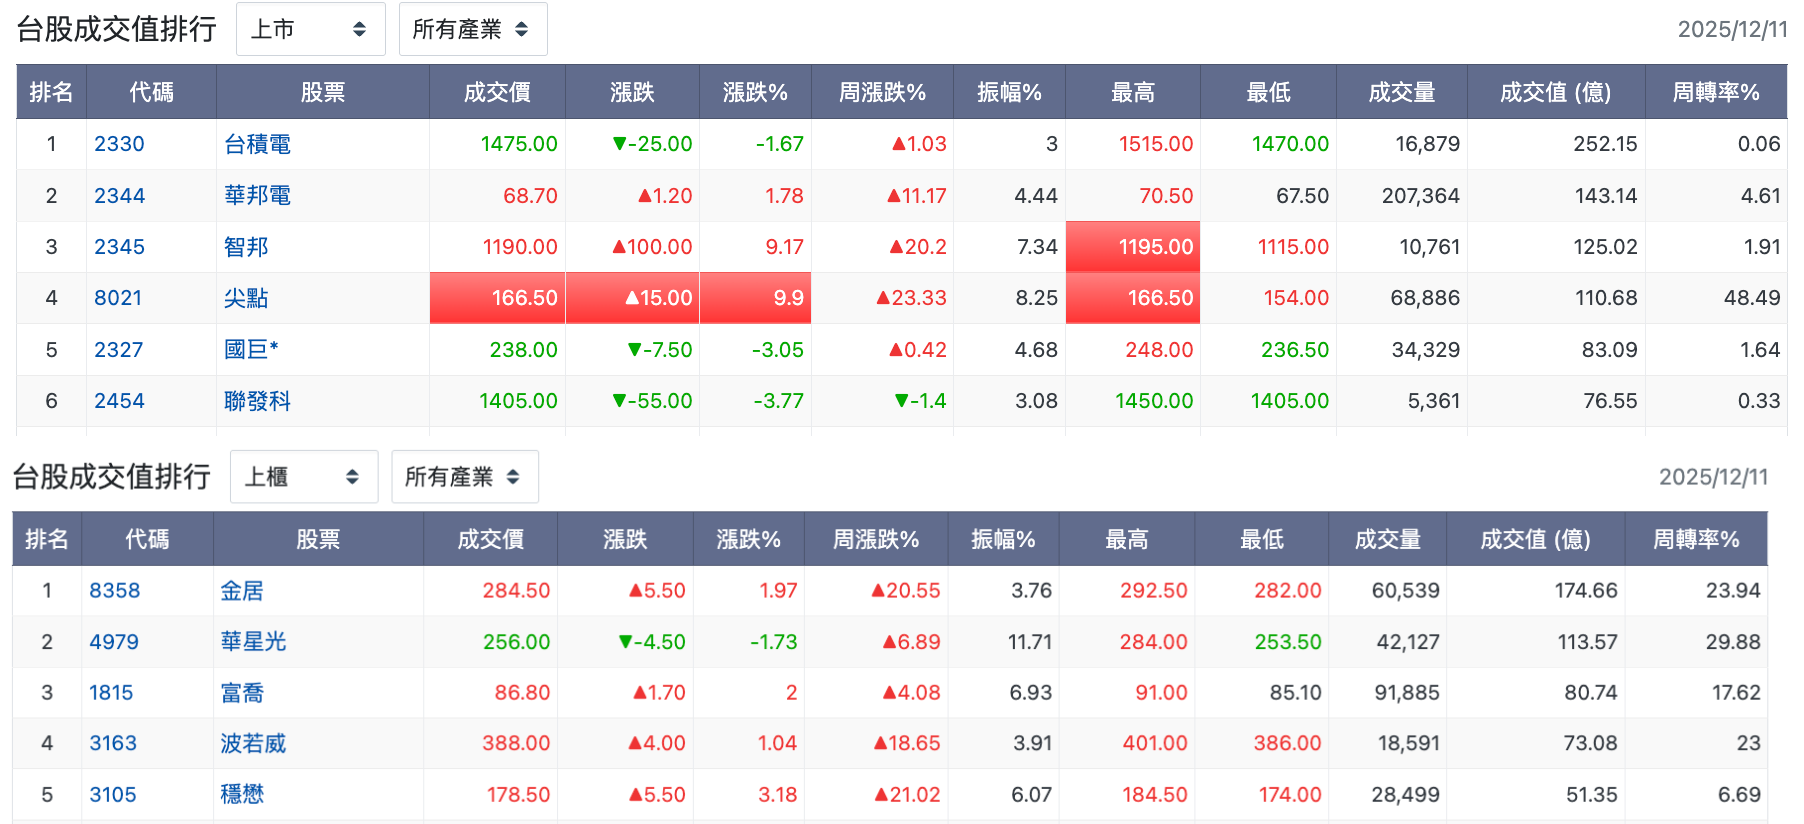
Task: Click 尖點 turnover rate 48.49
Action: pyautogui.click(x=1752, y=298)
